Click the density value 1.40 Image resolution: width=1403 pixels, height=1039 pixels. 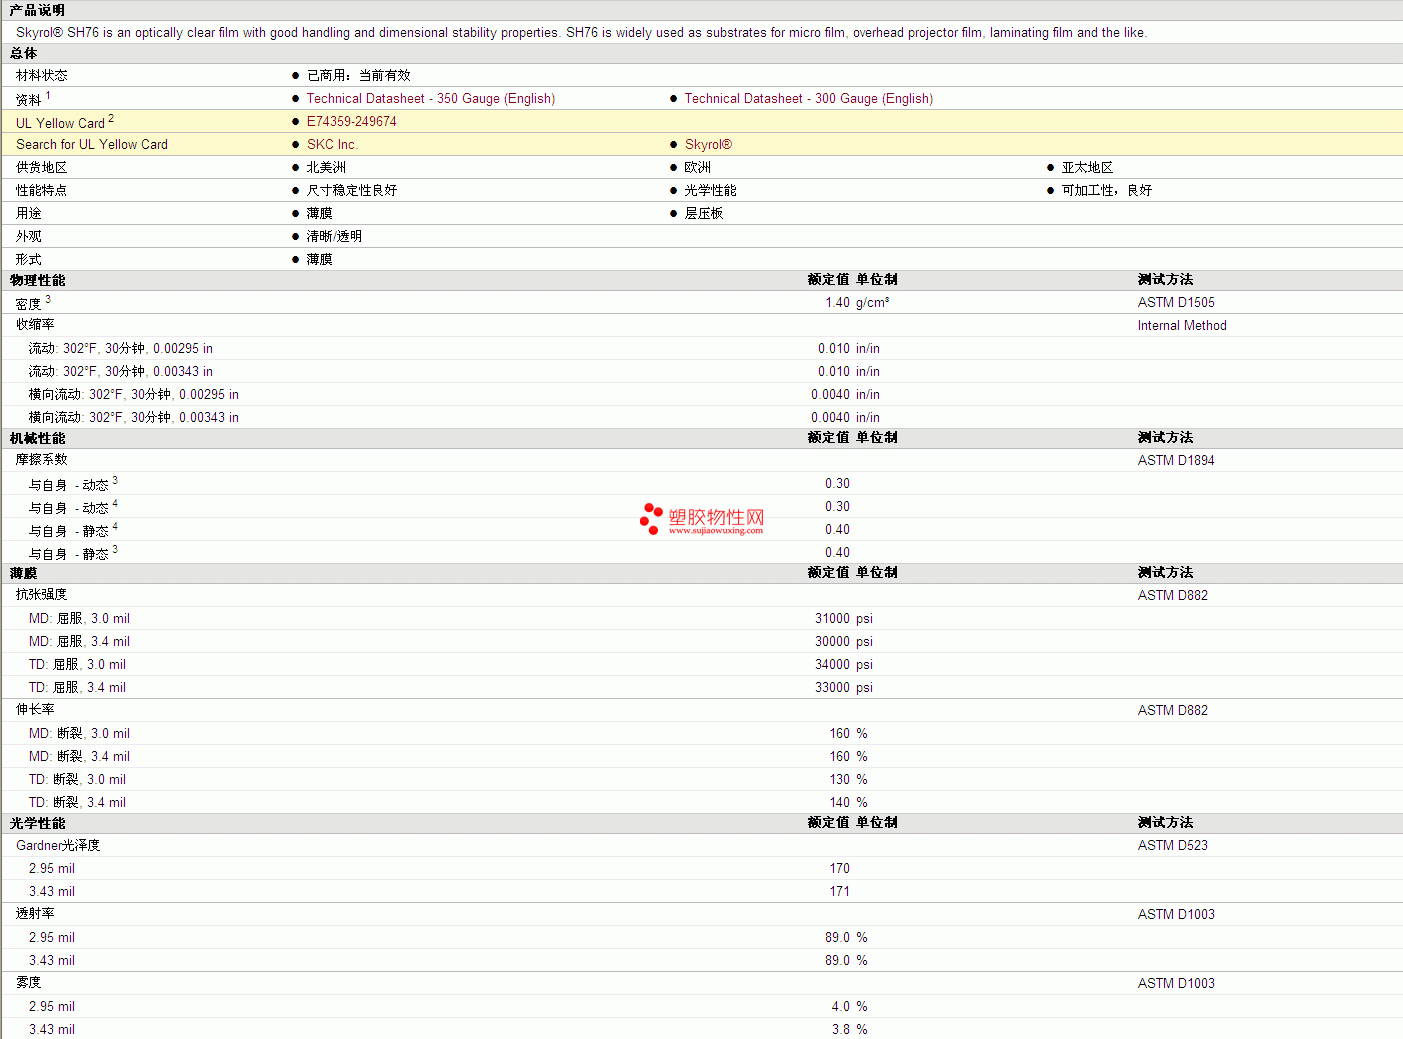pyautogui.click(x=837, y=302)
